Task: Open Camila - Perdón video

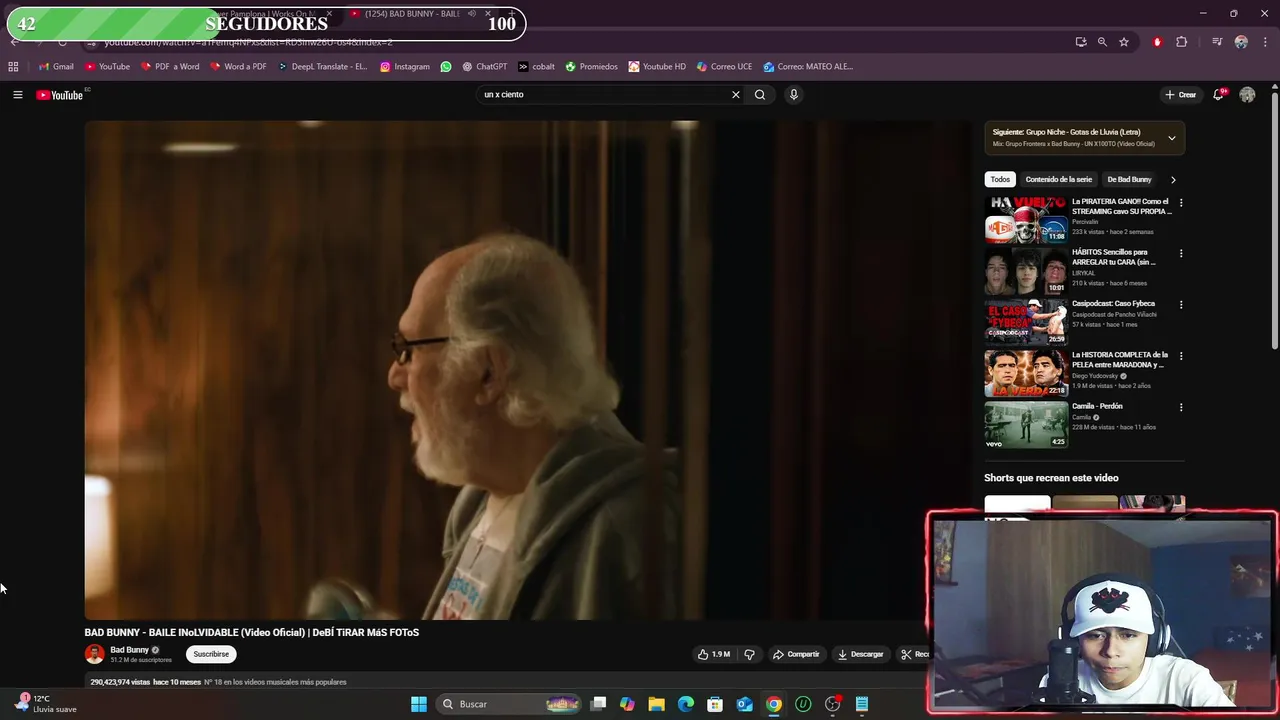Action: pyautogui.click(x=1026, y=424)
